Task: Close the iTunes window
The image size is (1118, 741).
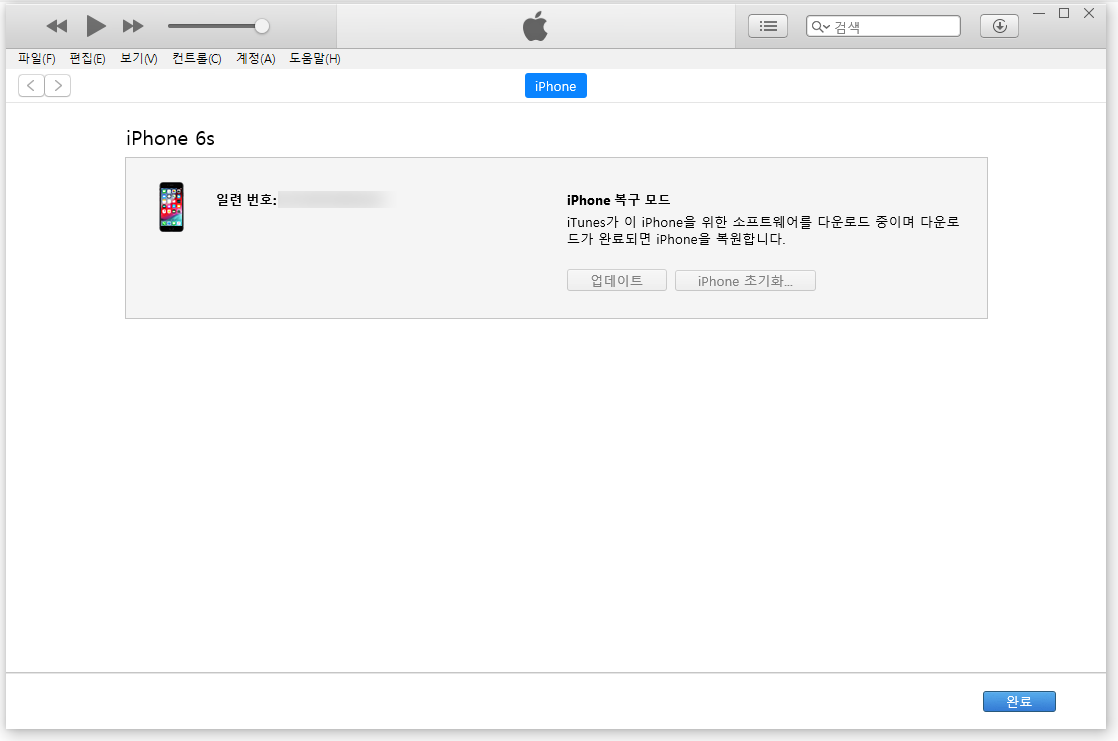Action: (1089, 13)
